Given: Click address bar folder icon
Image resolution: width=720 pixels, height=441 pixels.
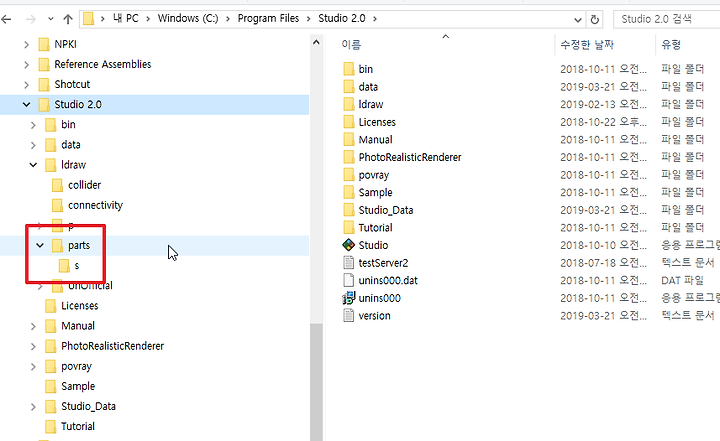Looking at the screenshot, I should click(89, 19).
